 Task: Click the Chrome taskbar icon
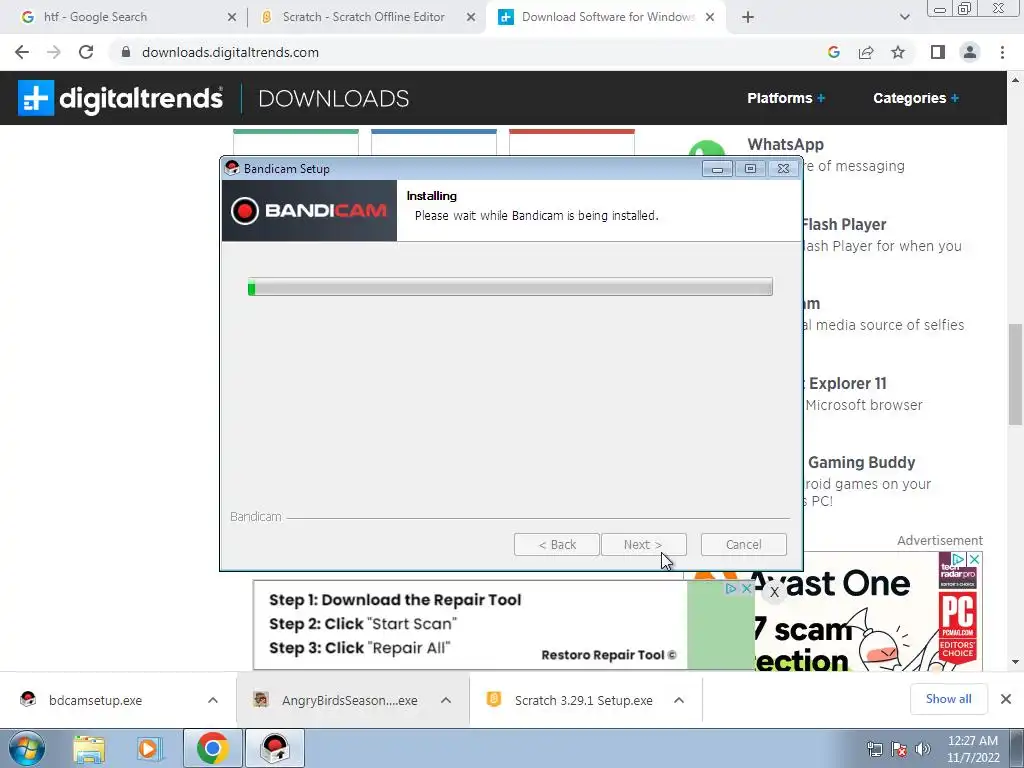pyautogui.click(x=212, y=748)
